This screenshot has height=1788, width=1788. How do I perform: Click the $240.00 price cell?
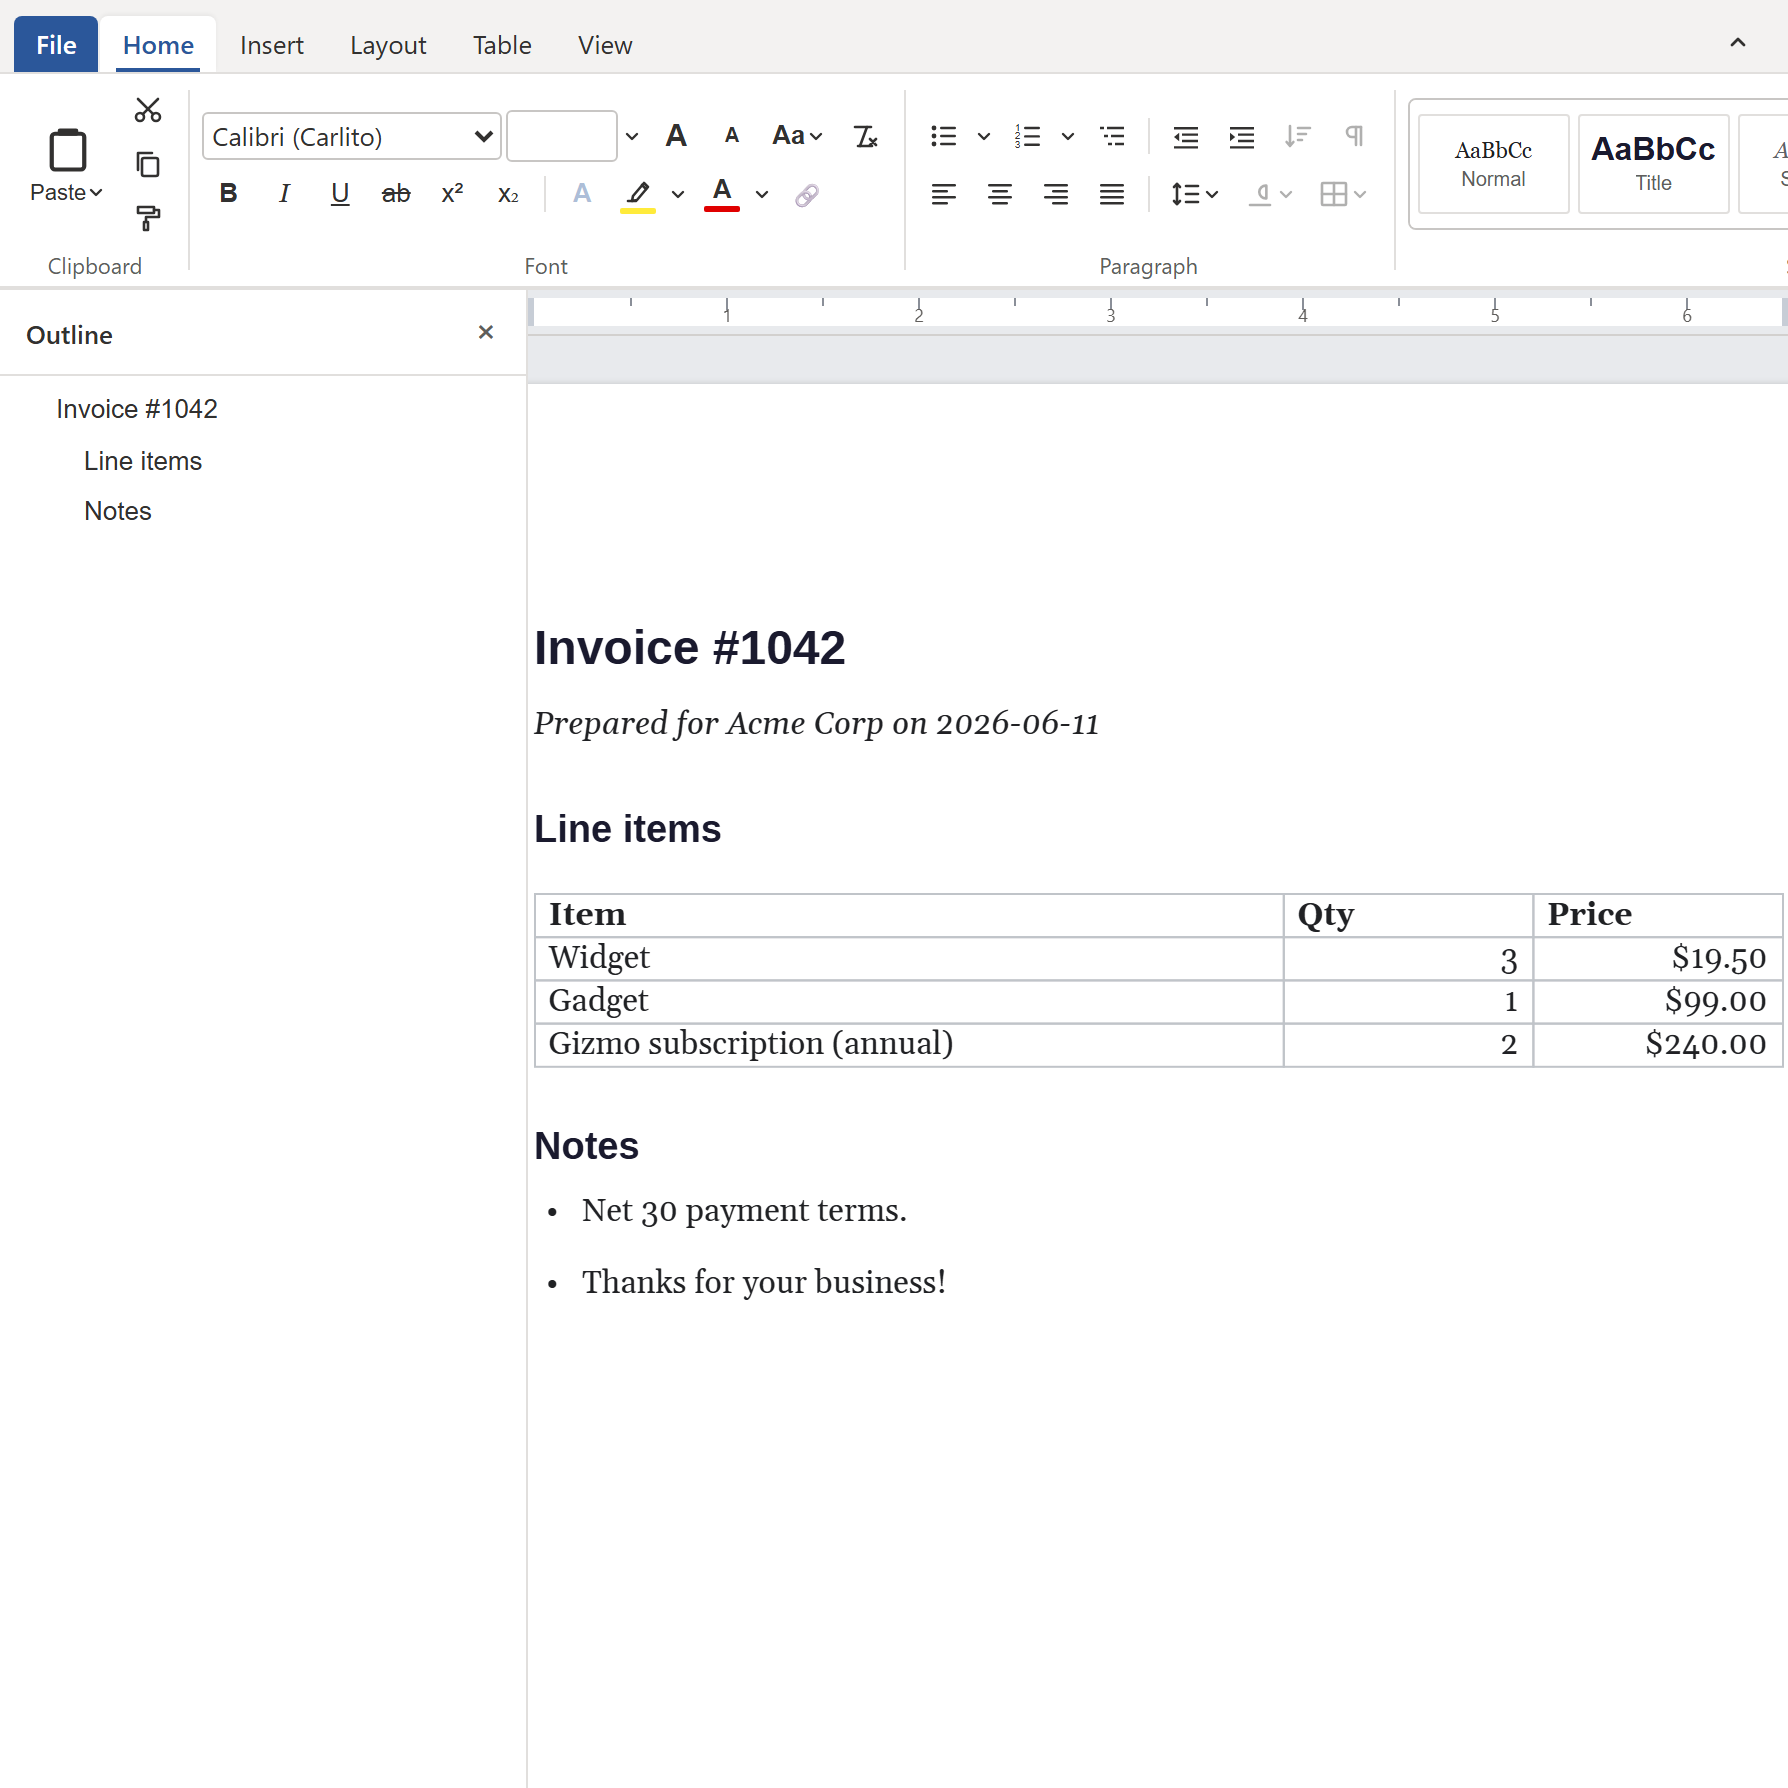[1657, 1044]
